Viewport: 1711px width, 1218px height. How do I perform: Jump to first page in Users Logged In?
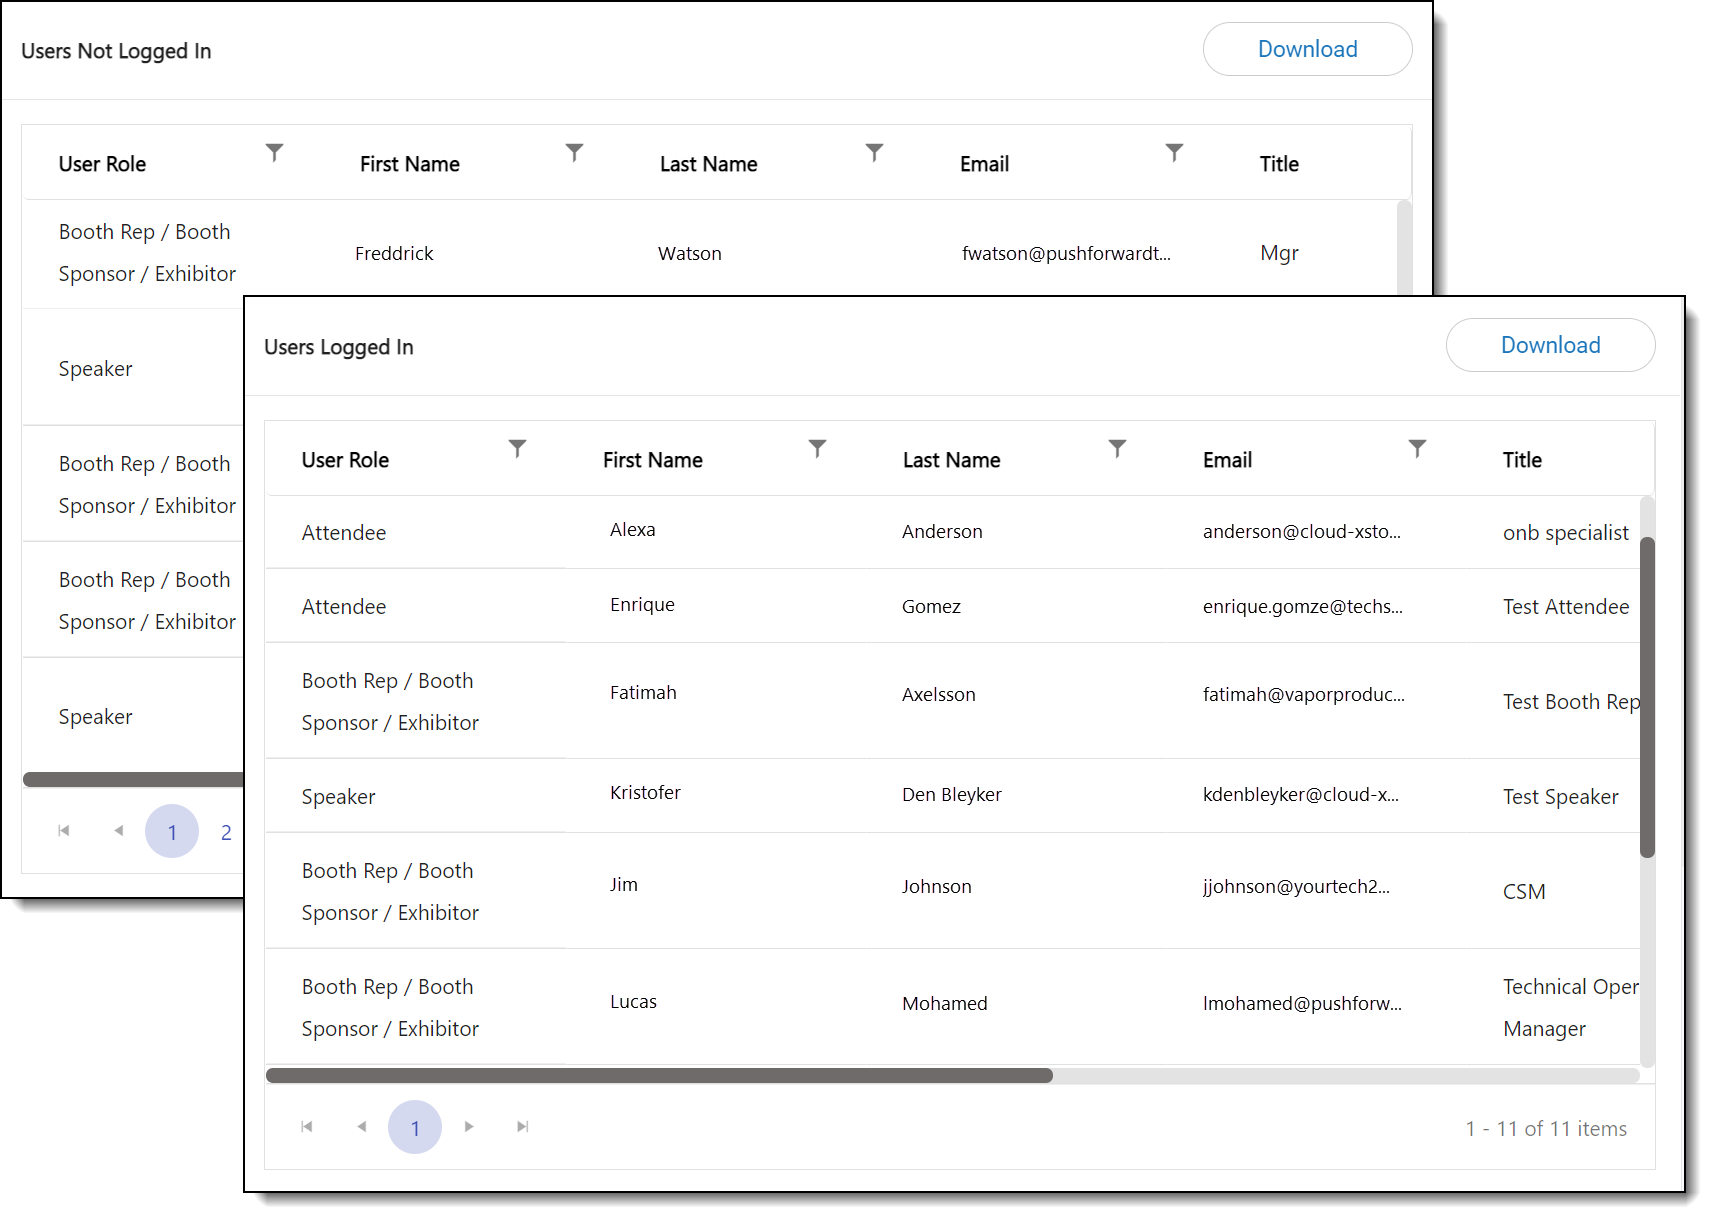pos(307,1127)
